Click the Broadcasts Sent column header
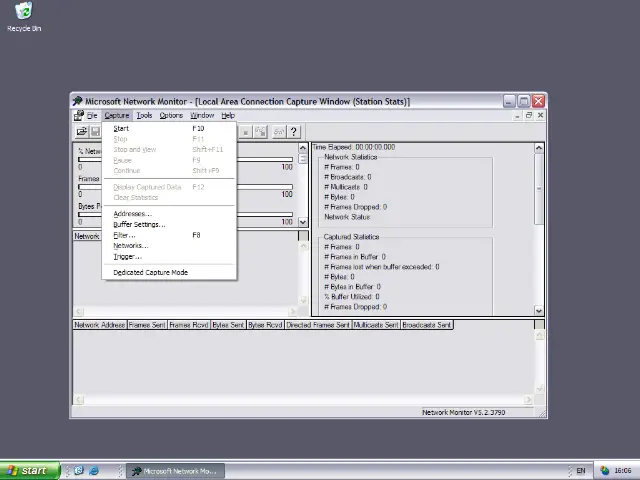 (427, 325)
